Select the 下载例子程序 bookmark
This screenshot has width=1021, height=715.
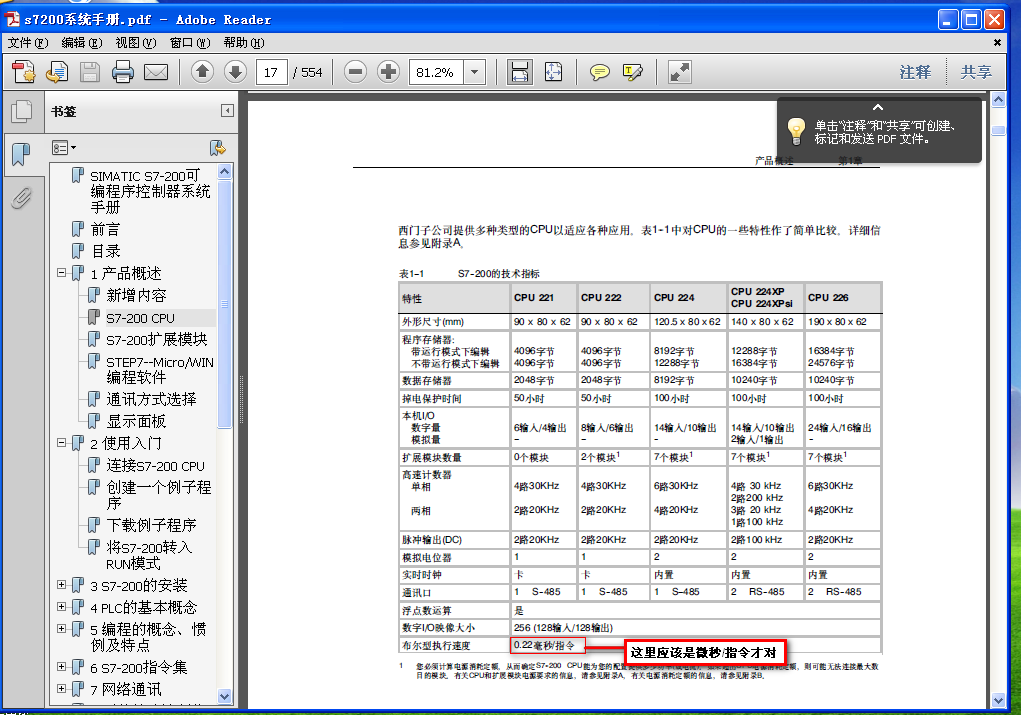tap(151, 525)
